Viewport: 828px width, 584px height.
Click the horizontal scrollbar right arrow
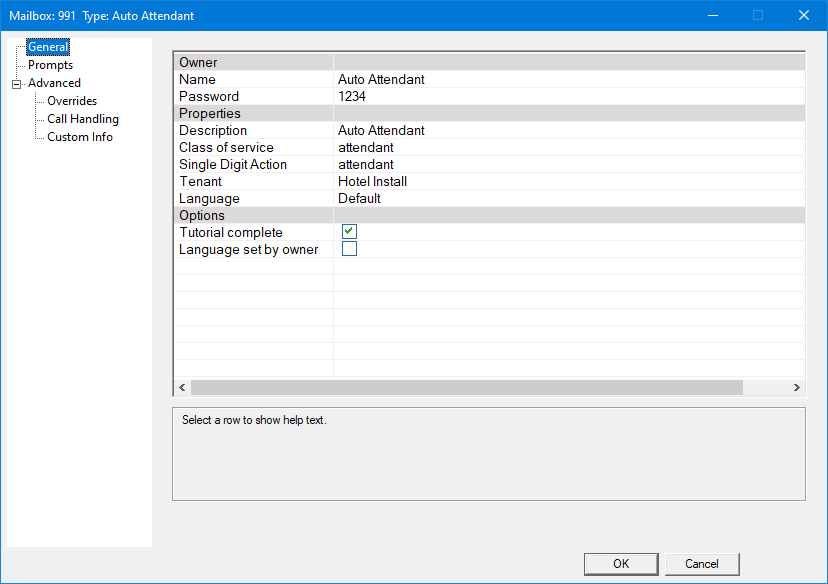[x=797, y=388]
